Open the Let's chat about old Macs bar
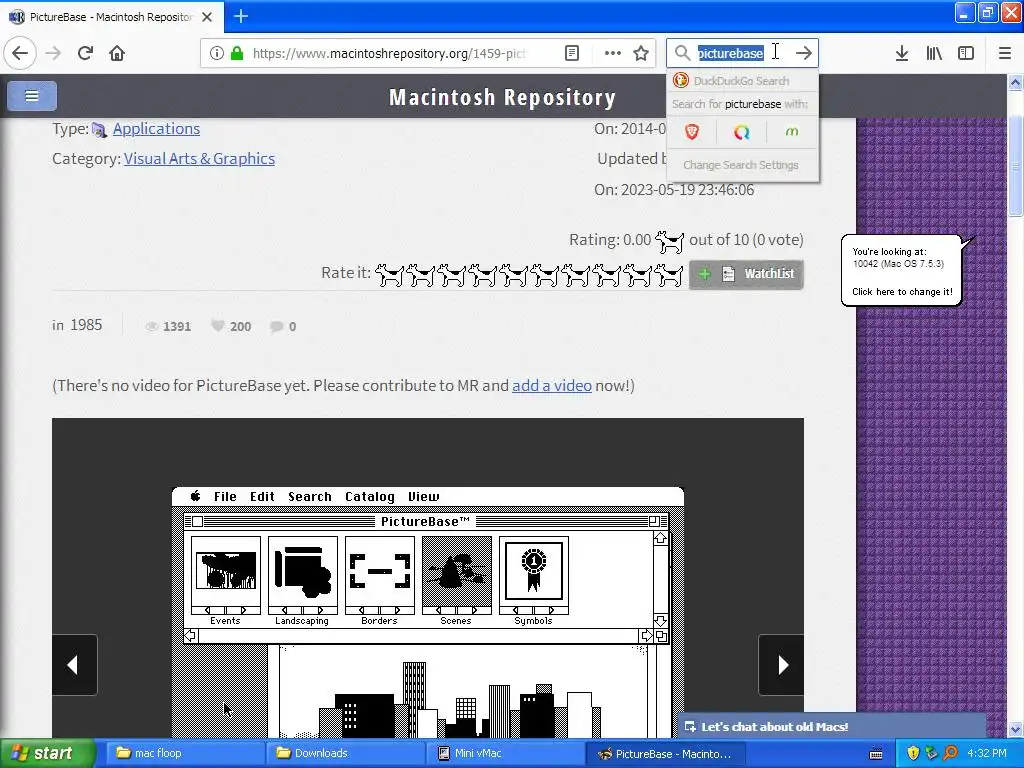Viewport: 1024px width, 768px height. pos(831,726)
